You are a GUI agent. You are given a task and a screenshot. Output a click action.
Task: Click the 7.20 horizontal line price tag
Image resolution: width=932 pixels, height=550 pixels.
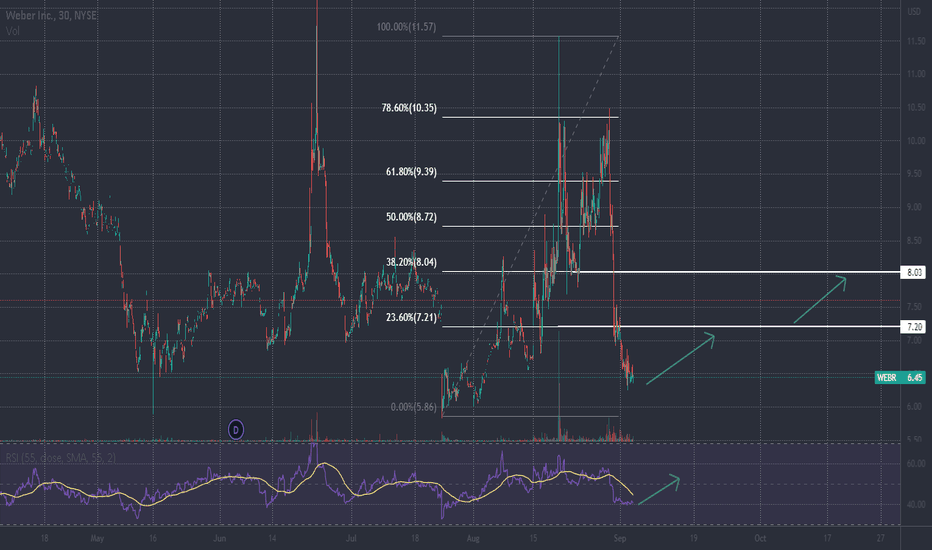[x=913, y=326]
